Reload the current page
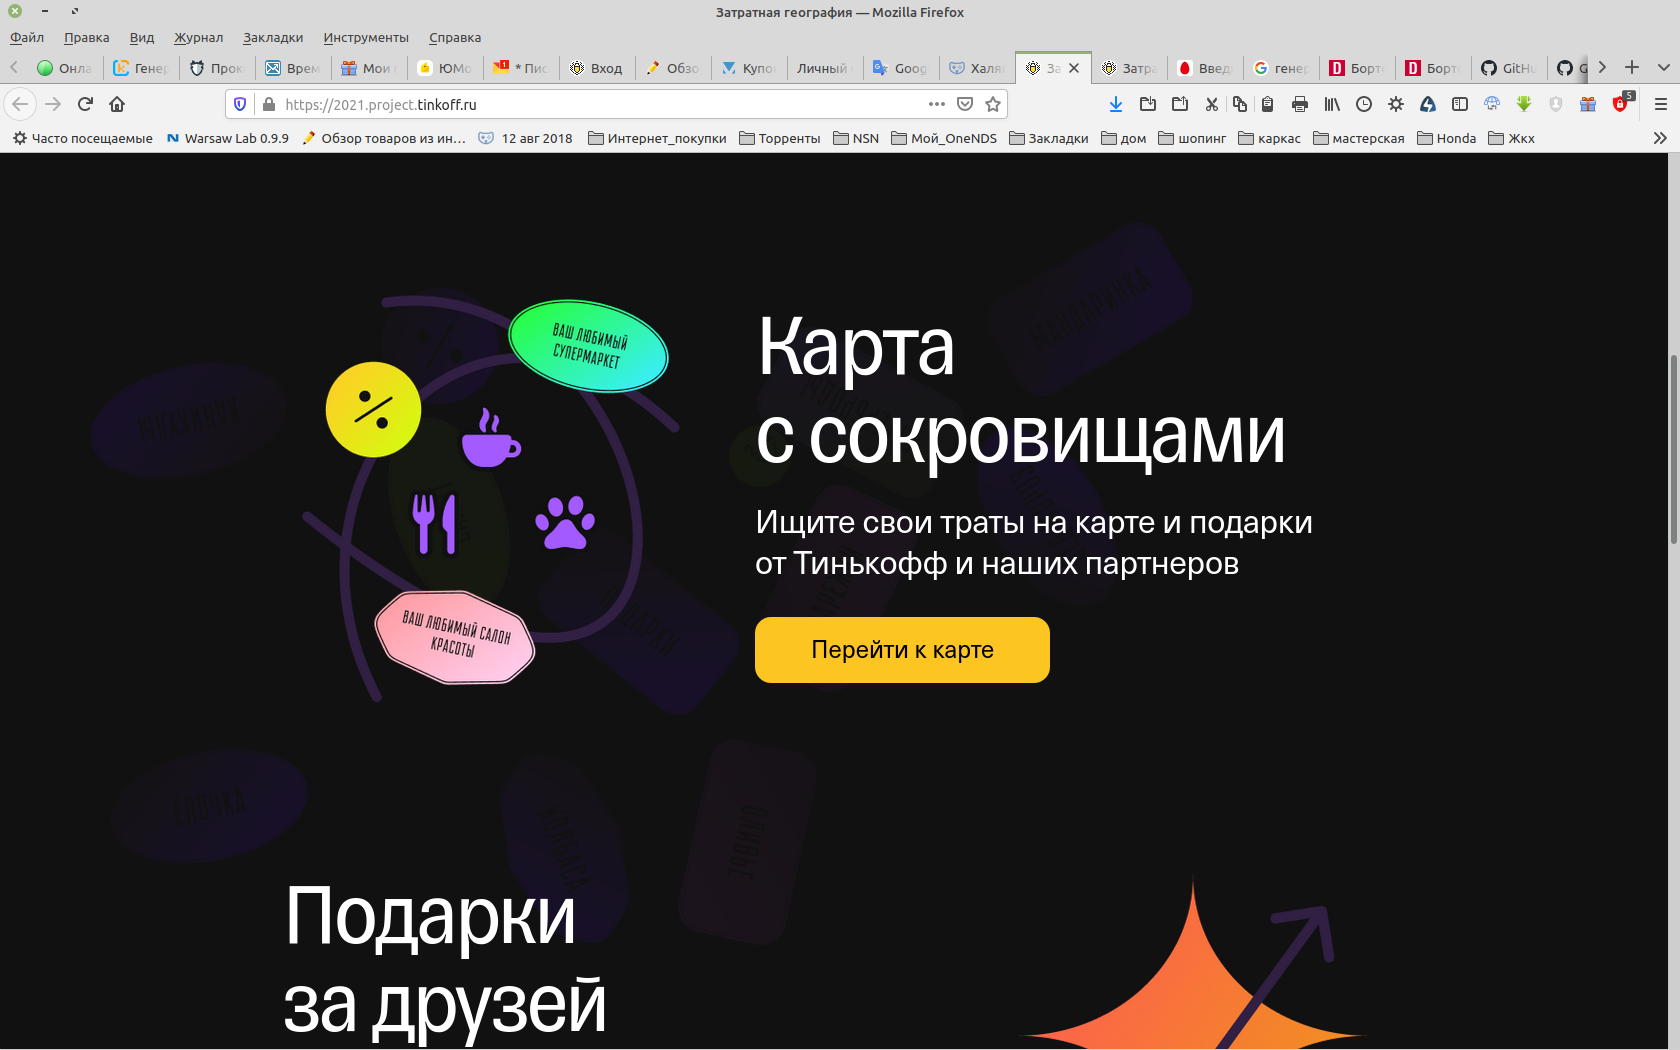1680x1050 pixels. [x=85, y=104]
